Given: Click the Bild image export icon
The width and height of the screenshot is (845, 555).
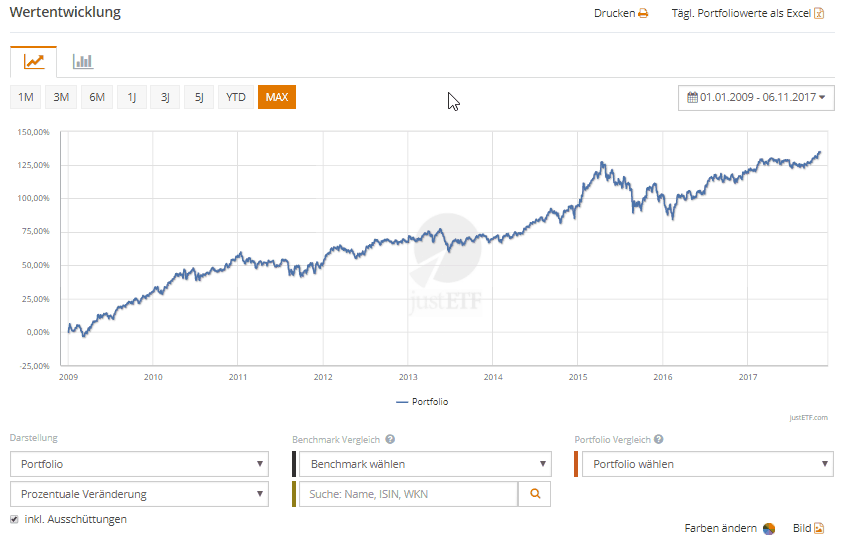Looking at the screenshot, I should coord(818,529).
